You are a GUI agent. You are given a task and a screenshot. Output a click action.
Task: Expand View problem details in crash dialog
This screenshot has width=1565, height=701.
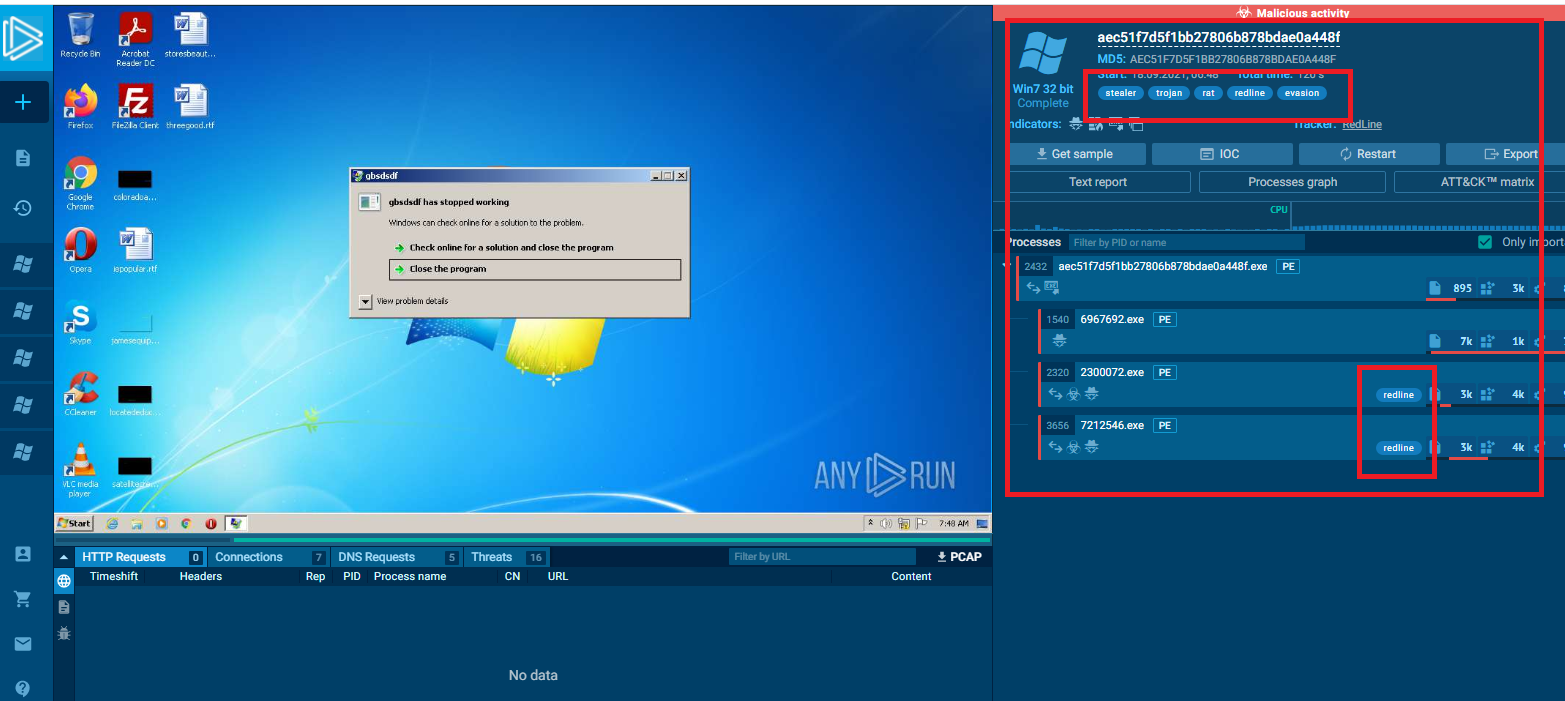click(x=365, y=301)
